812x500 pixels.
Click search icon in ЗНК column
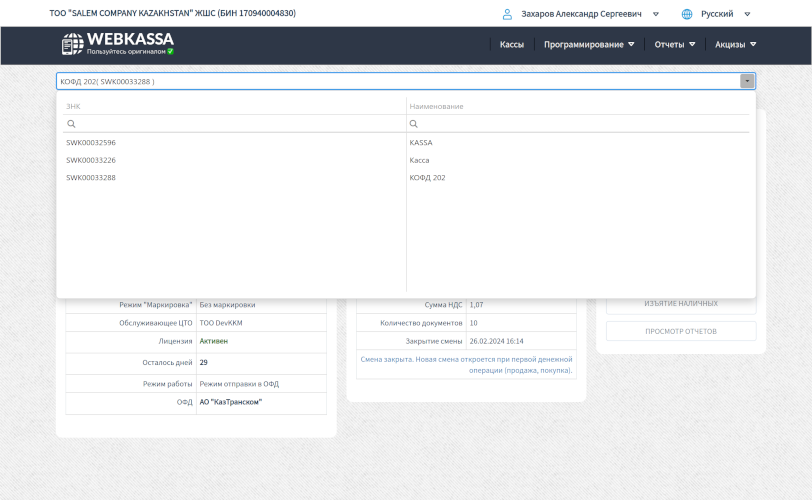71,124
